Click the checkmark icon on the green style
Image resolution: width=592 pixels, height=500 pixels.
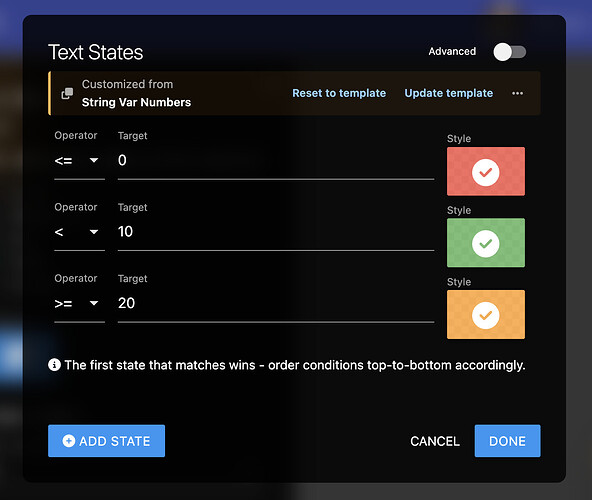tap(486, 244)
